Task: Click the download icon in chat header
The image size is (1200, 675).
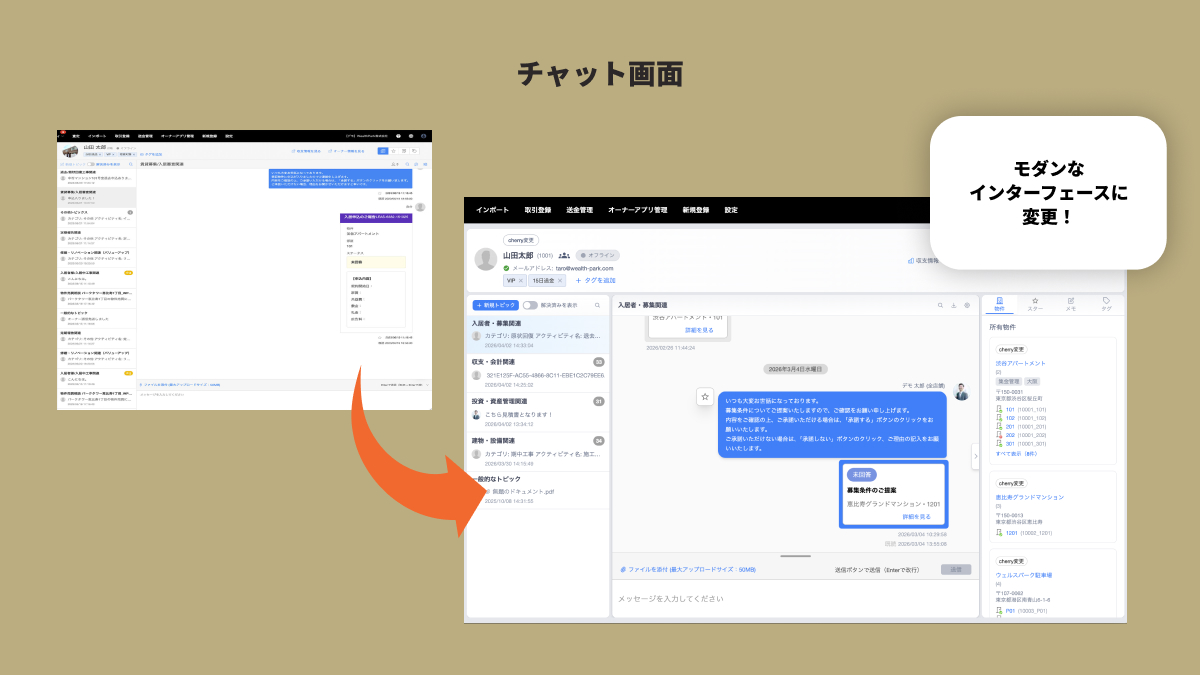Action: pyautogui.click(x=953, y=305)
